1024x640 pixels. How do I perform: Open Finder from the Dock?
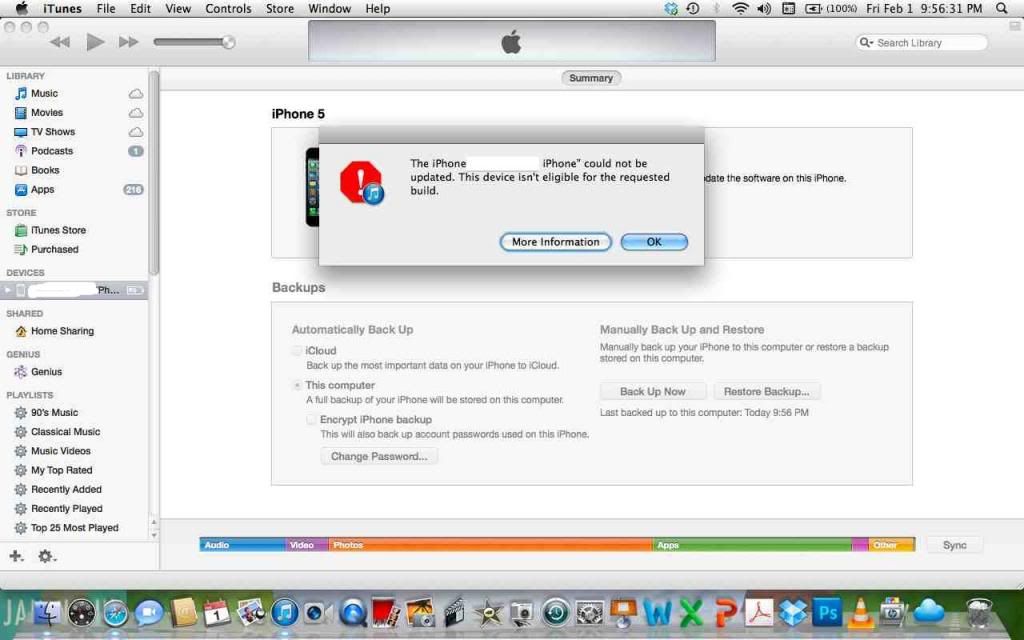[46, 612]
